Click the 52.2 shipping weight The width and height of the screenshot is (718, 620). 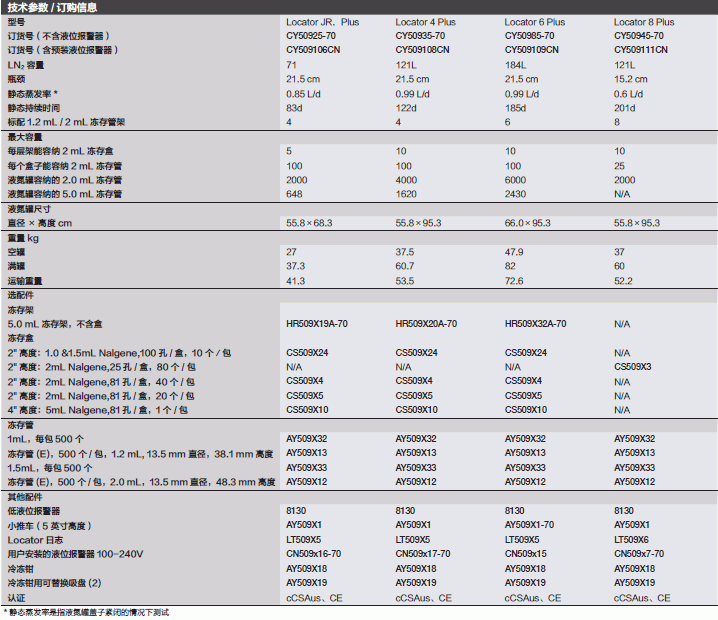click(x=623, y=281)
